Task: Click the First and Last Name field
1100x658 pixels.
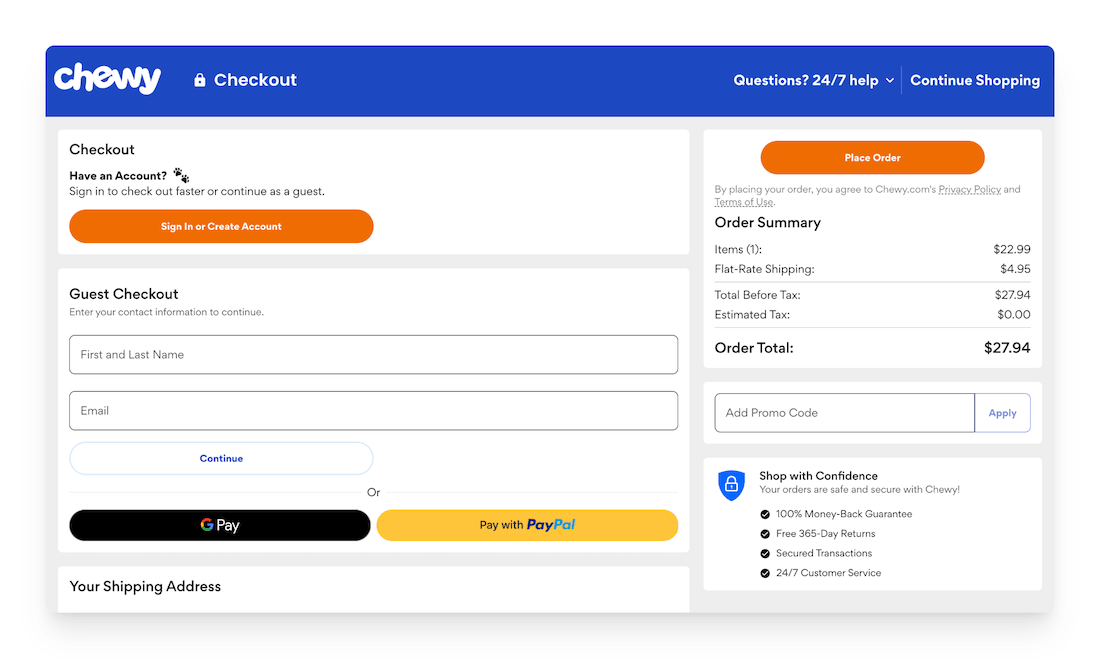Action: 373,354
